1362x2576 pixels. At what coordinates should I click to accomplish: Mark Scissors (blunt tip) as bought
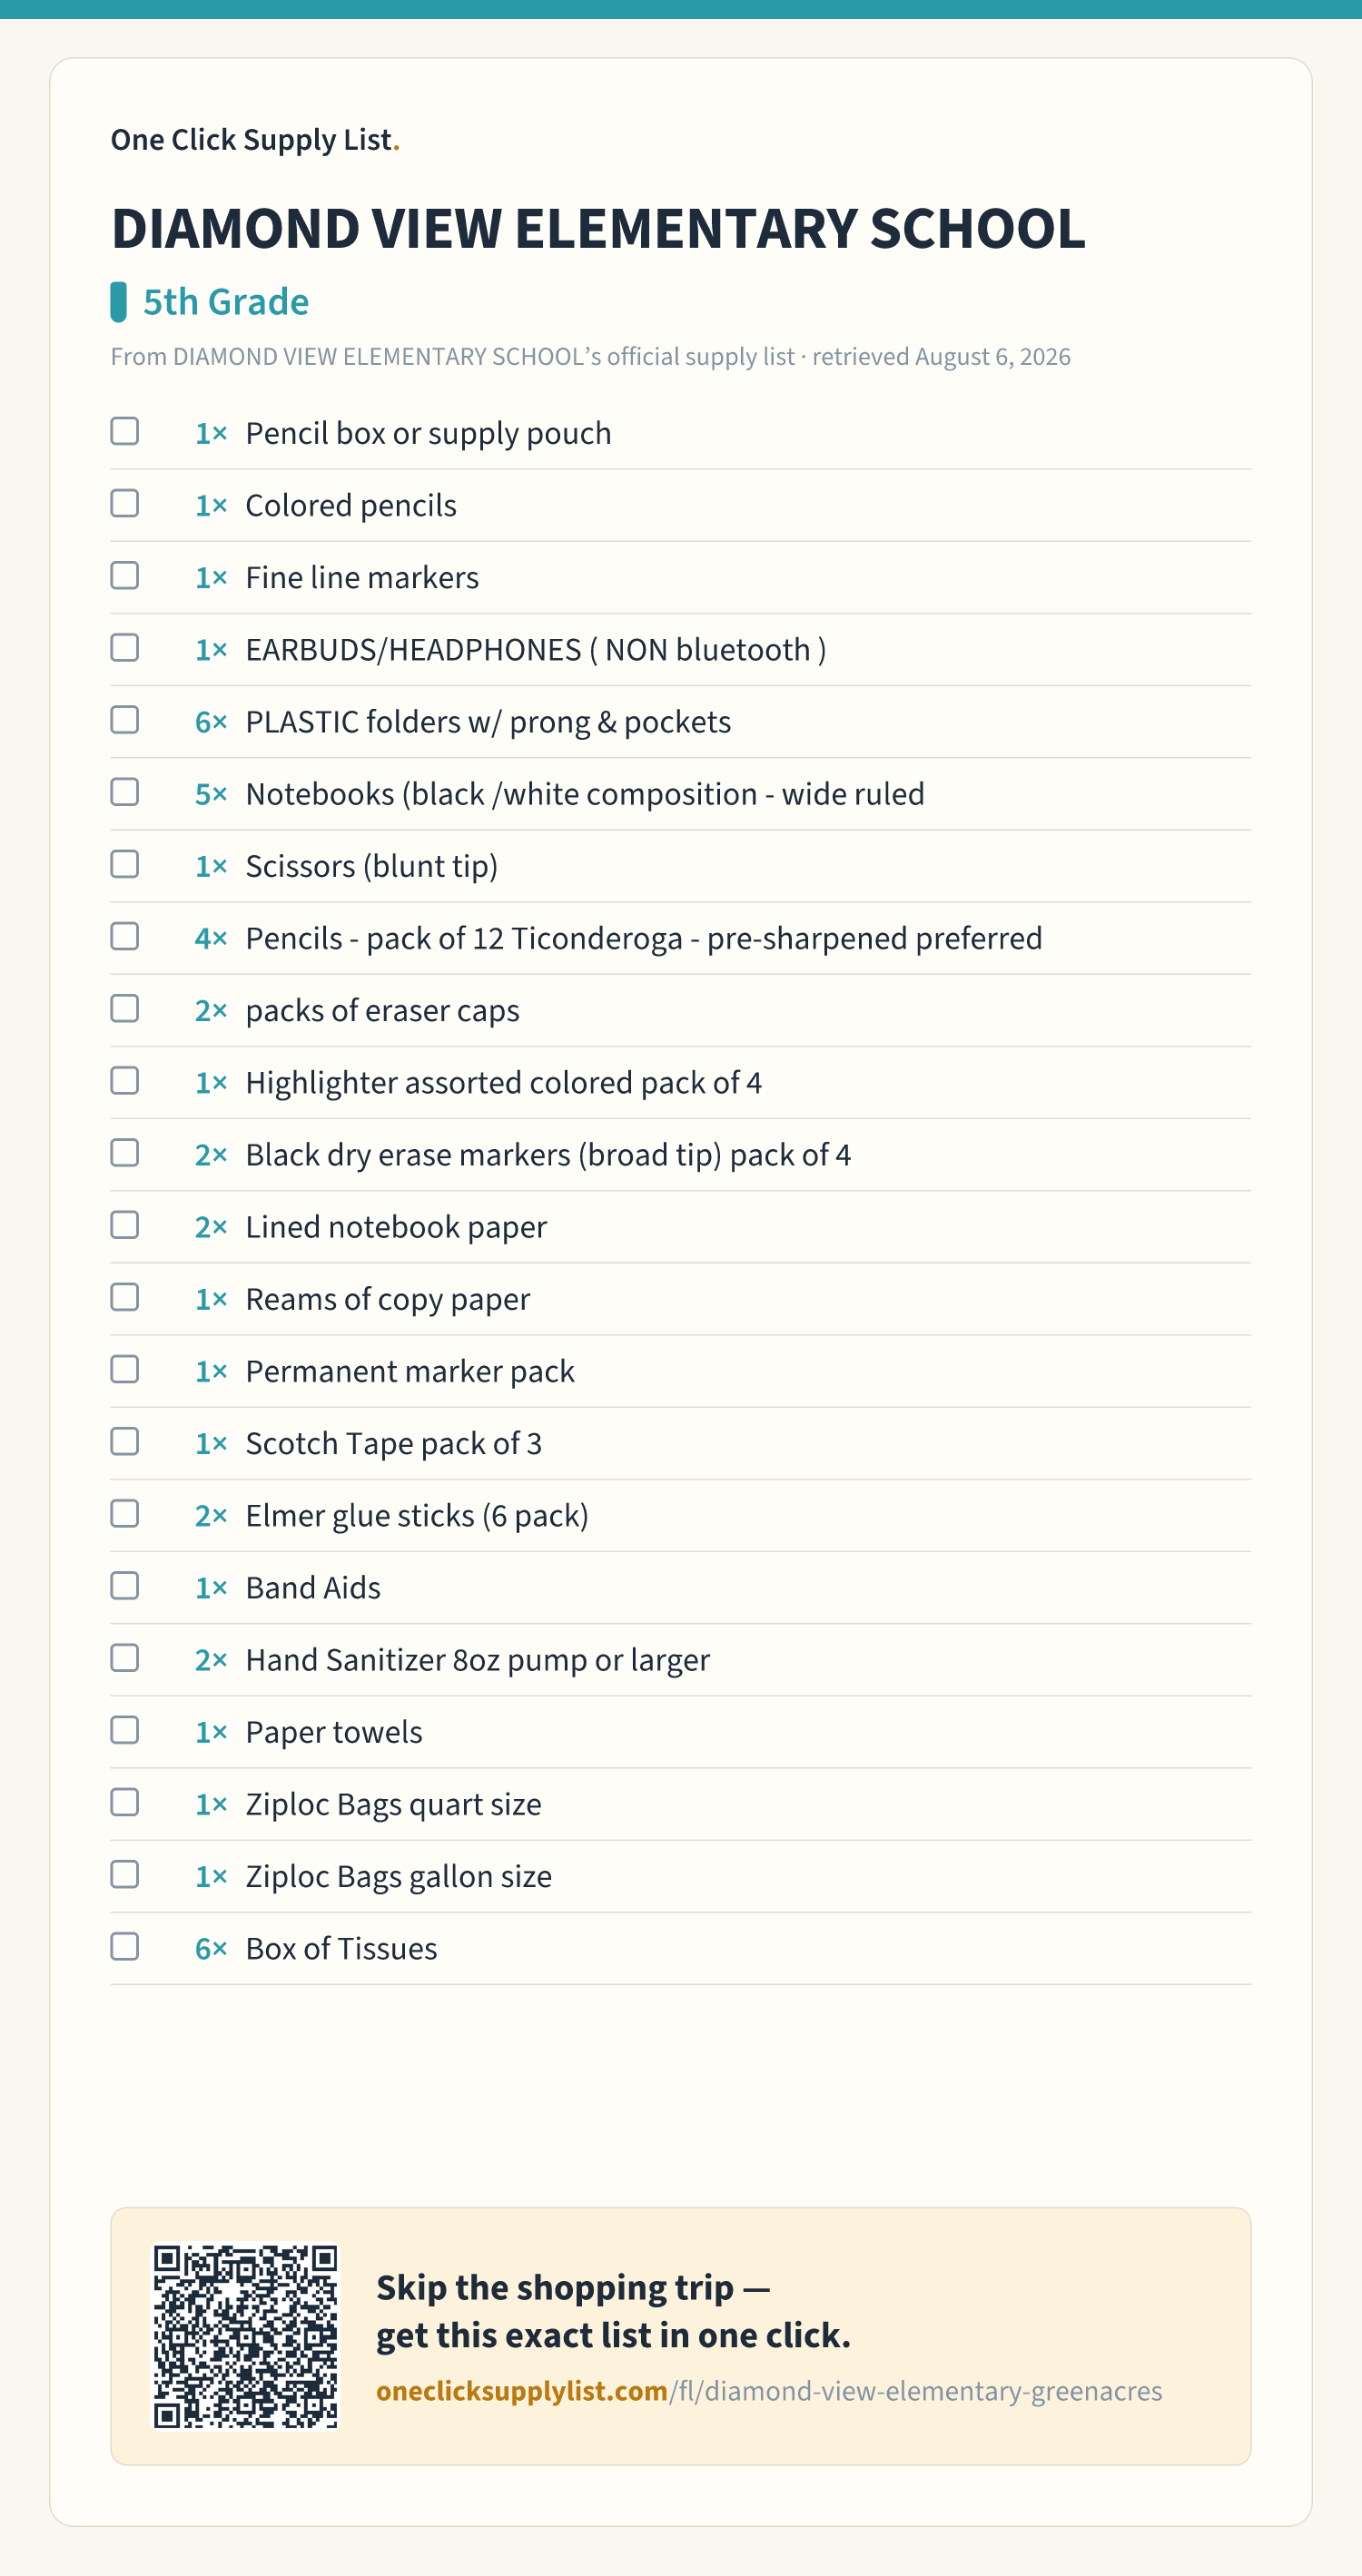click(125, 864)
